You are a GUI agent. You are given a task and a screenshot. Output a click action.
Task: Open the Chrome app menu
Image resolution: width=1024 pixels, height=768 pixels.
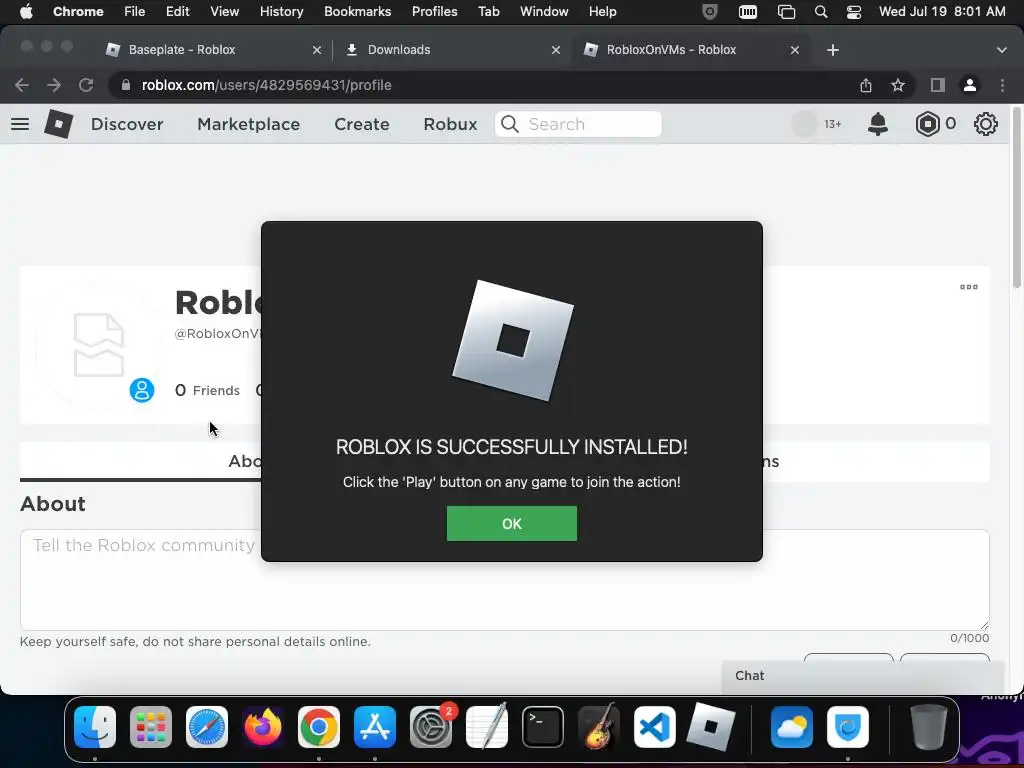(x=78, y=11)
